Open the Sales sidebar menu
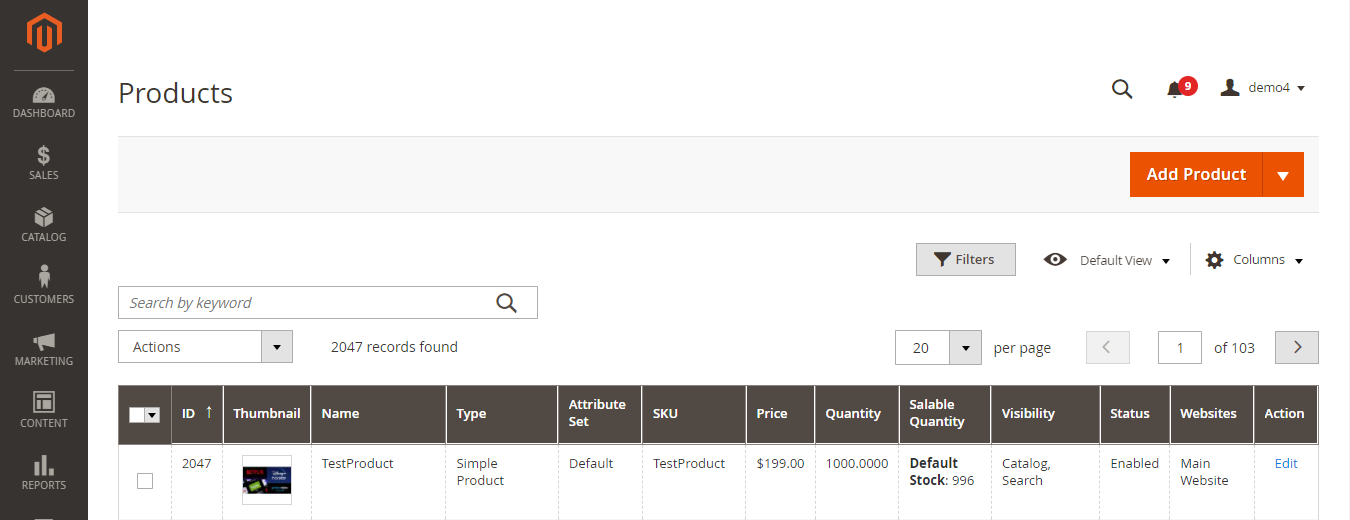 pos(44,164)
